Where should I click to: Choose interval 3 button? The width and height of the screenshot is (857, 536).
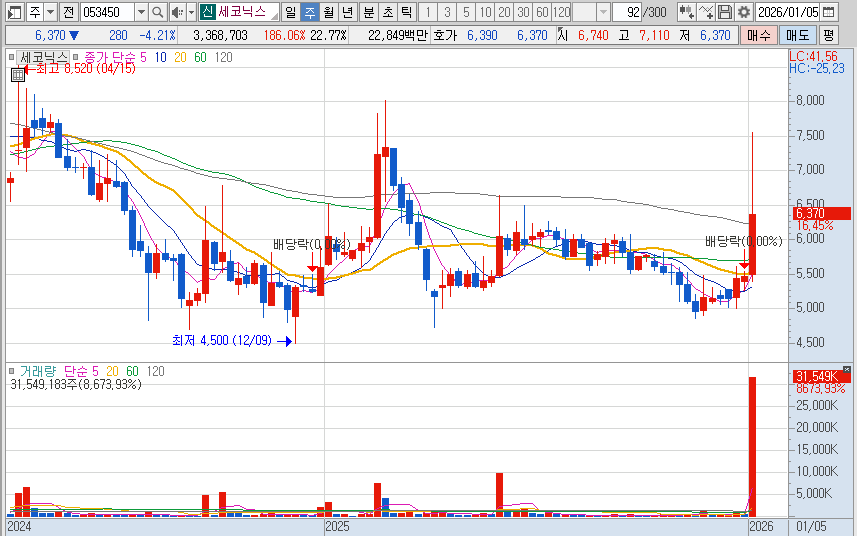(x=447, y=11)
